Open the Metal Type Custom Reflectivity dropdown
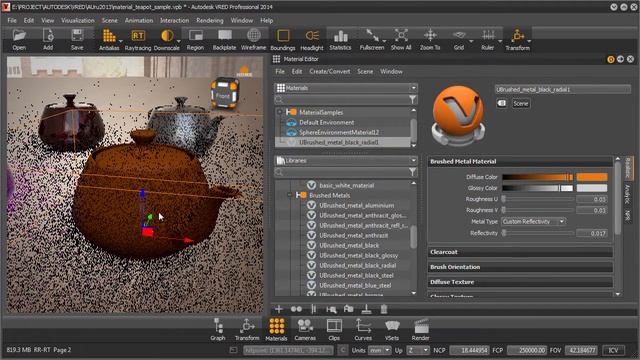This screenshot has height=360, width=640. click(533, 221)
